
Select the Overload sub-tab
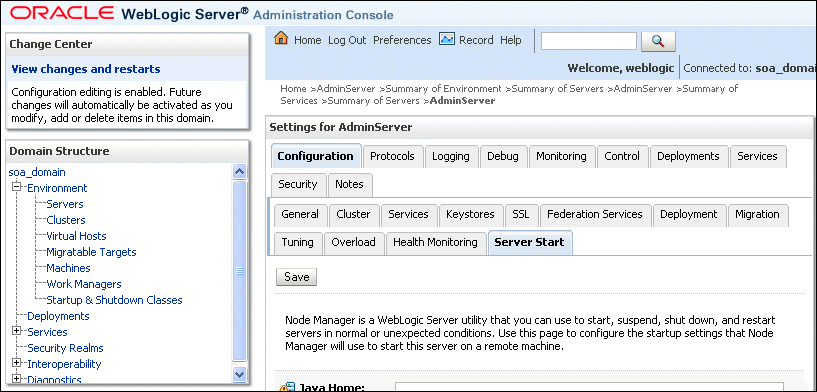(x=353, y=242)
